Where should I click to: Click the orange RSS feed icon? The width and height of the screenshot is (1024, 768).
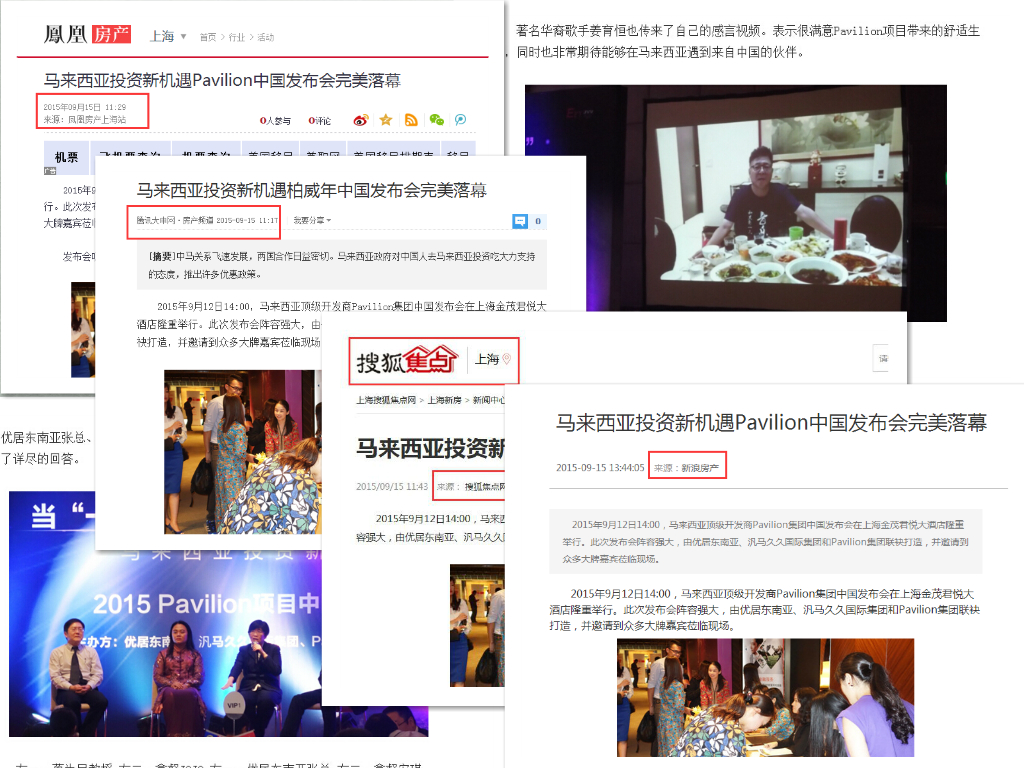pos(411,120)
